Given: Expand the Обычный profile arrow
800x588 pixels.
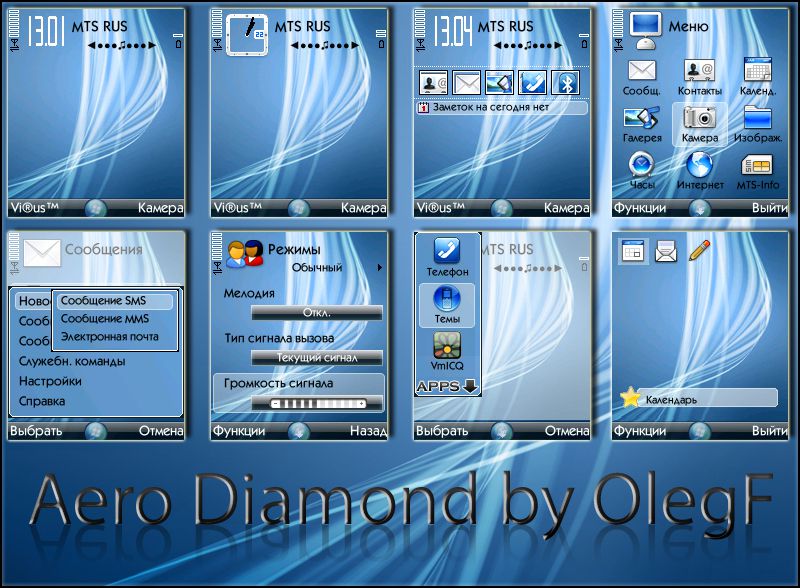Looking at the screenshot, I should coord(379,268).
